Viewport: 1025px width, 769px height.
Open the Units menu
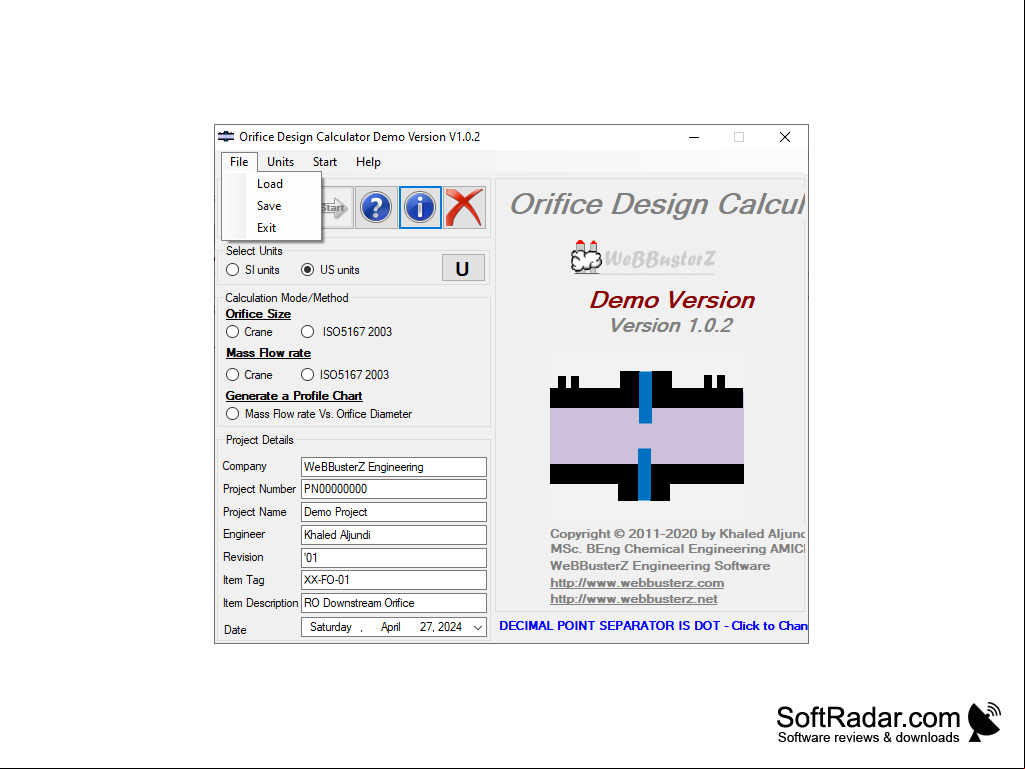(x=280, y=162)
